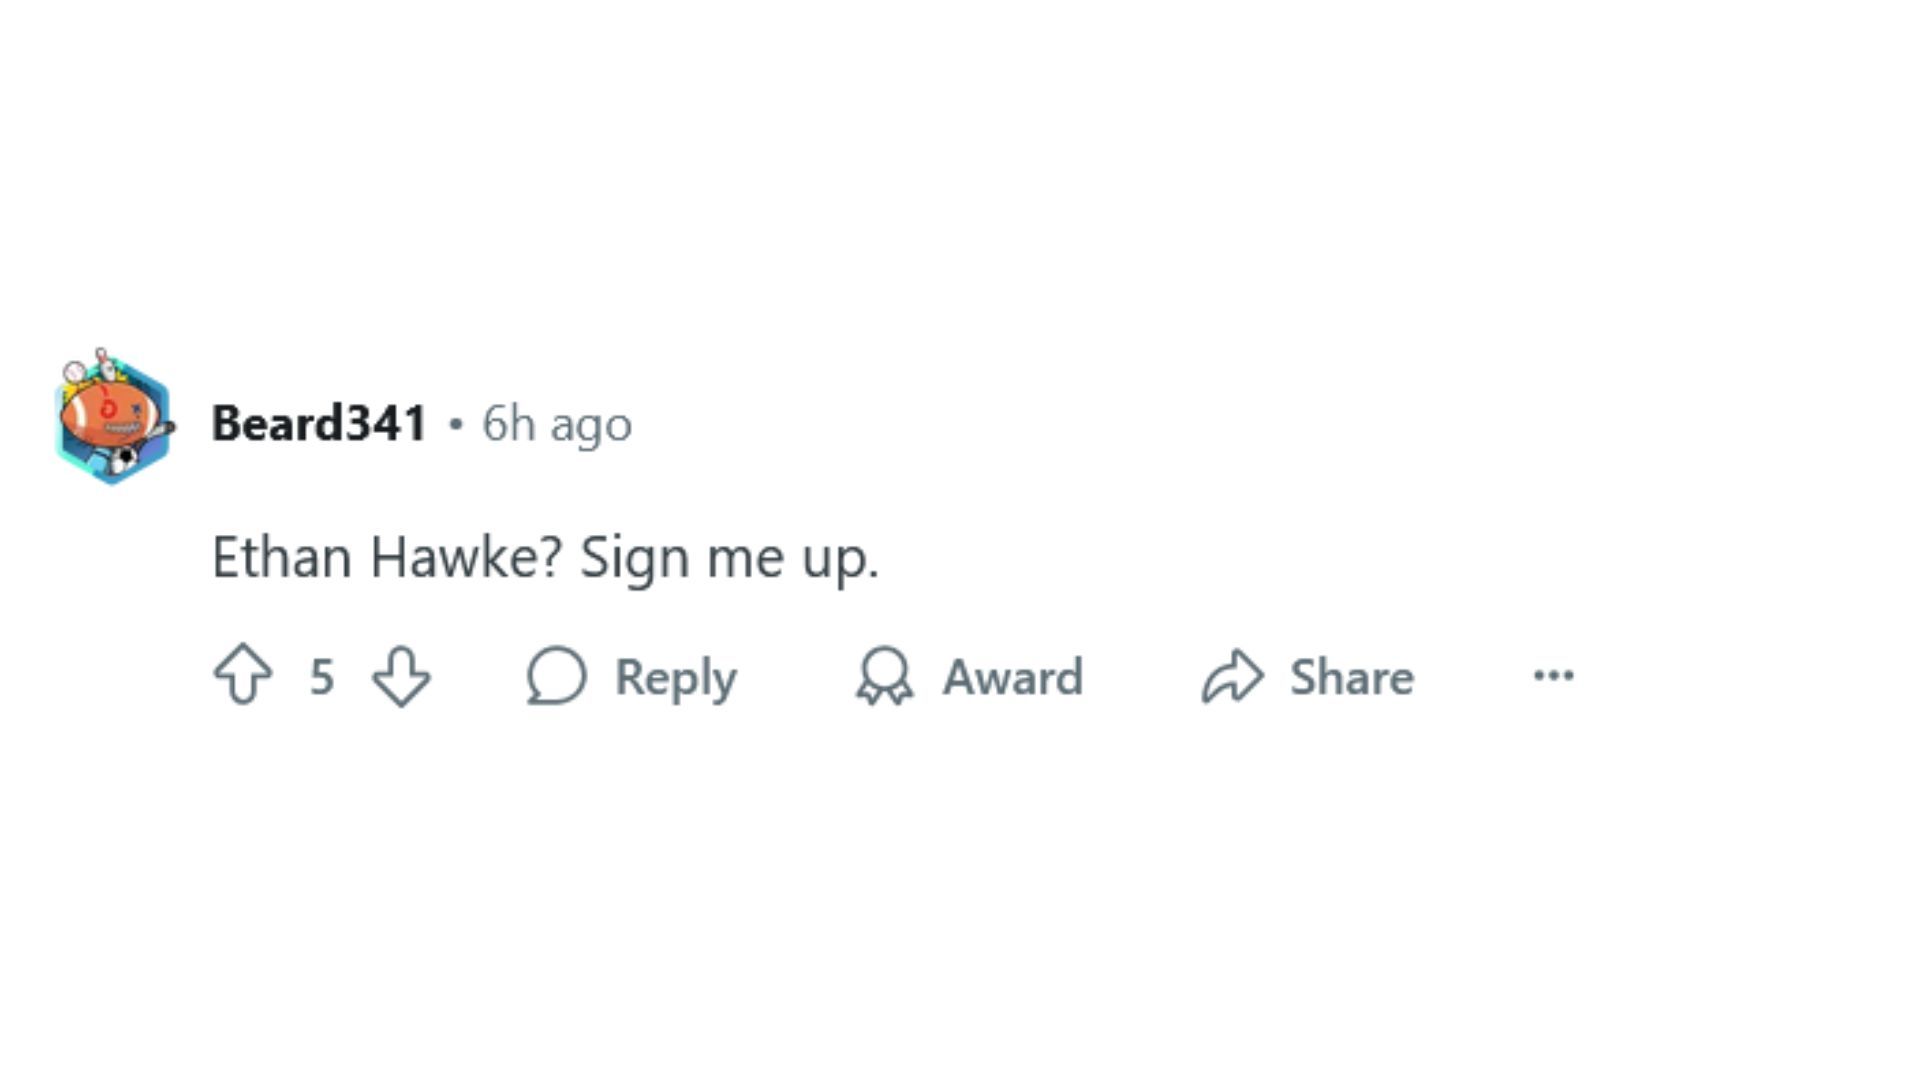Click the word 'ago' in the timestamp

click(x=591, y=426)
